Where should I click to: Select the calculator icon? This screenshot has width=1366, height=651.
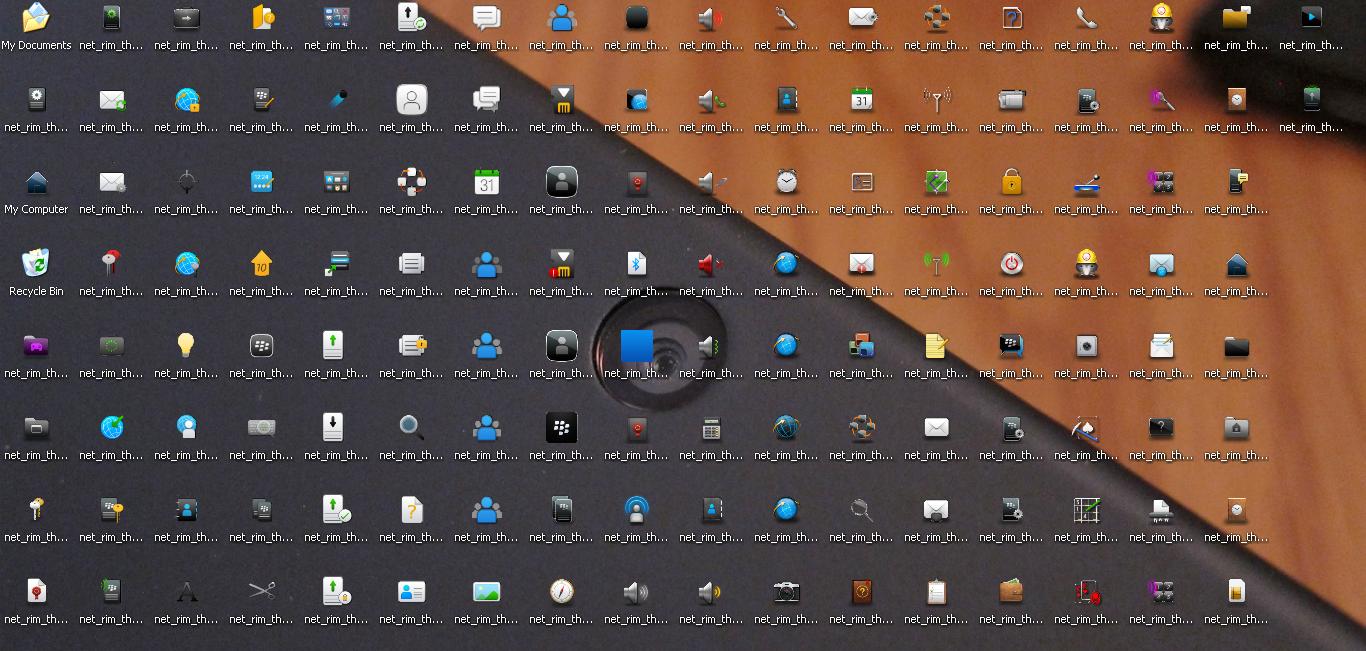pyautogui.click(x=711, y=428)
